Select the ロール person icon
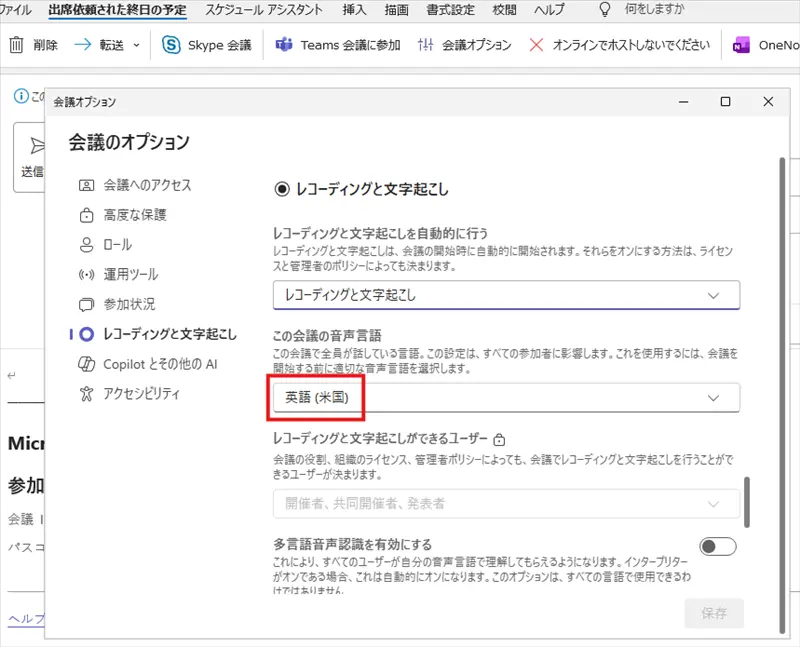The width and height of the screenshot is (800, 647). pos(86,244)
